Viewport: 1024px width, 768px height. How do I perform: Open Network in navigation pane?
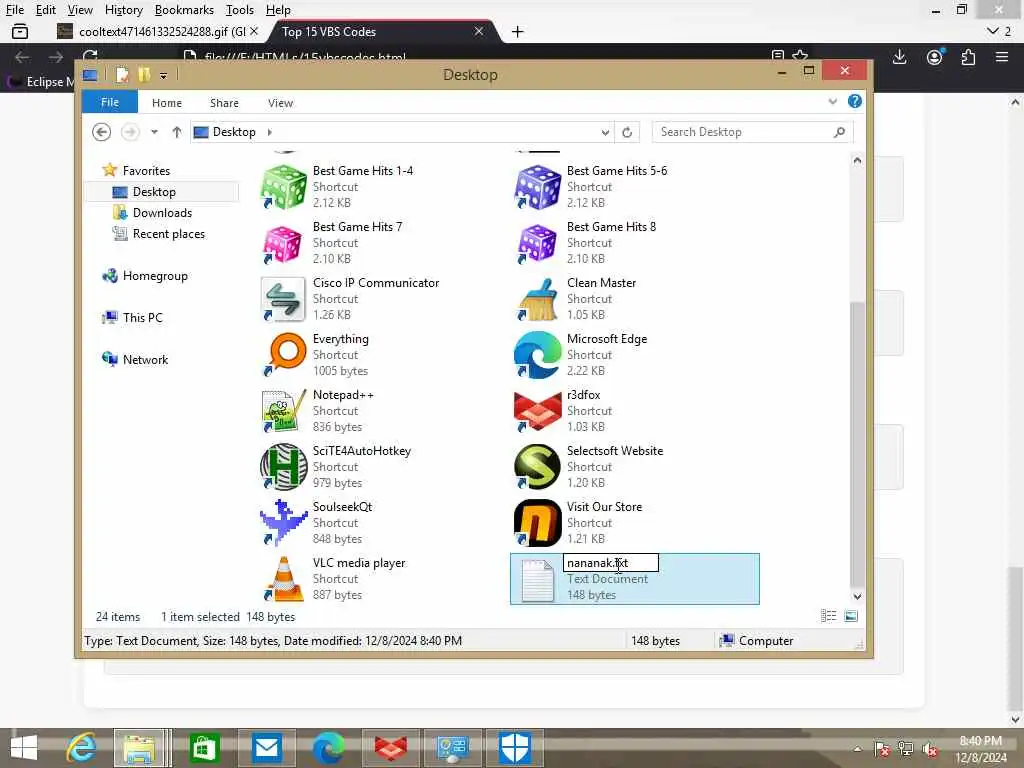pos(145,359)
